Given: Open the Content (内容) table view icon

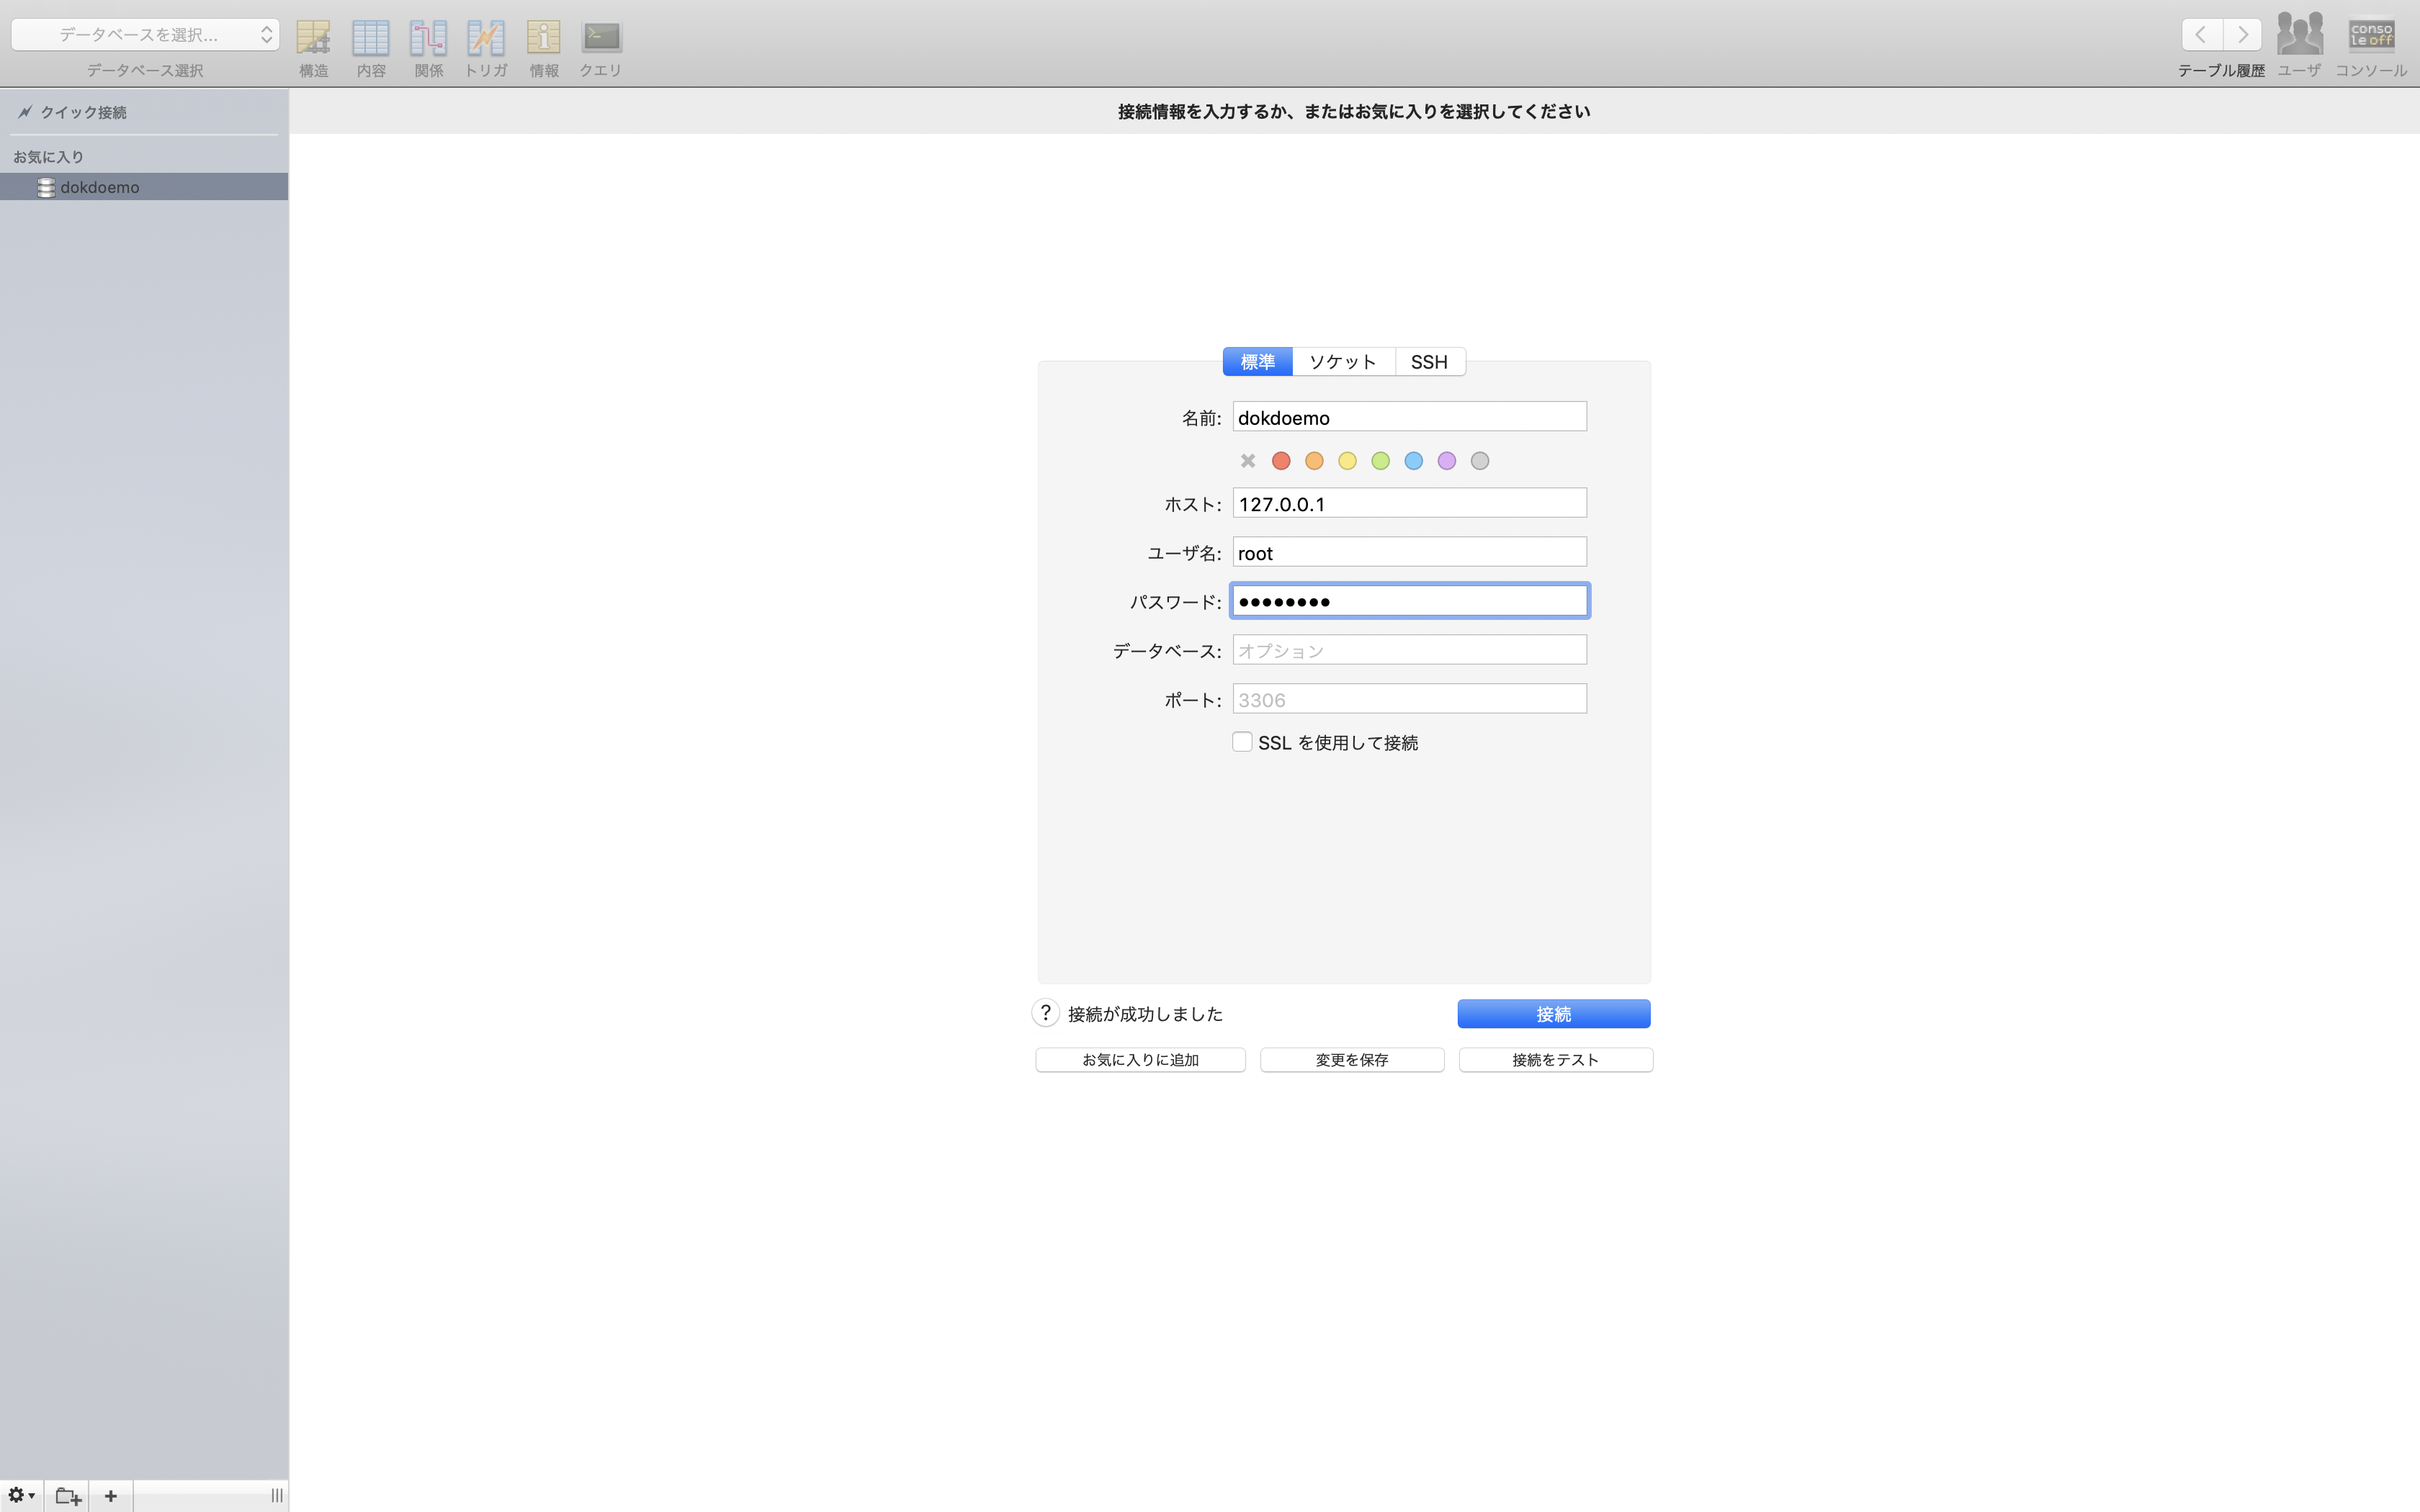Looking at the screenshot, I should [370, 38].
